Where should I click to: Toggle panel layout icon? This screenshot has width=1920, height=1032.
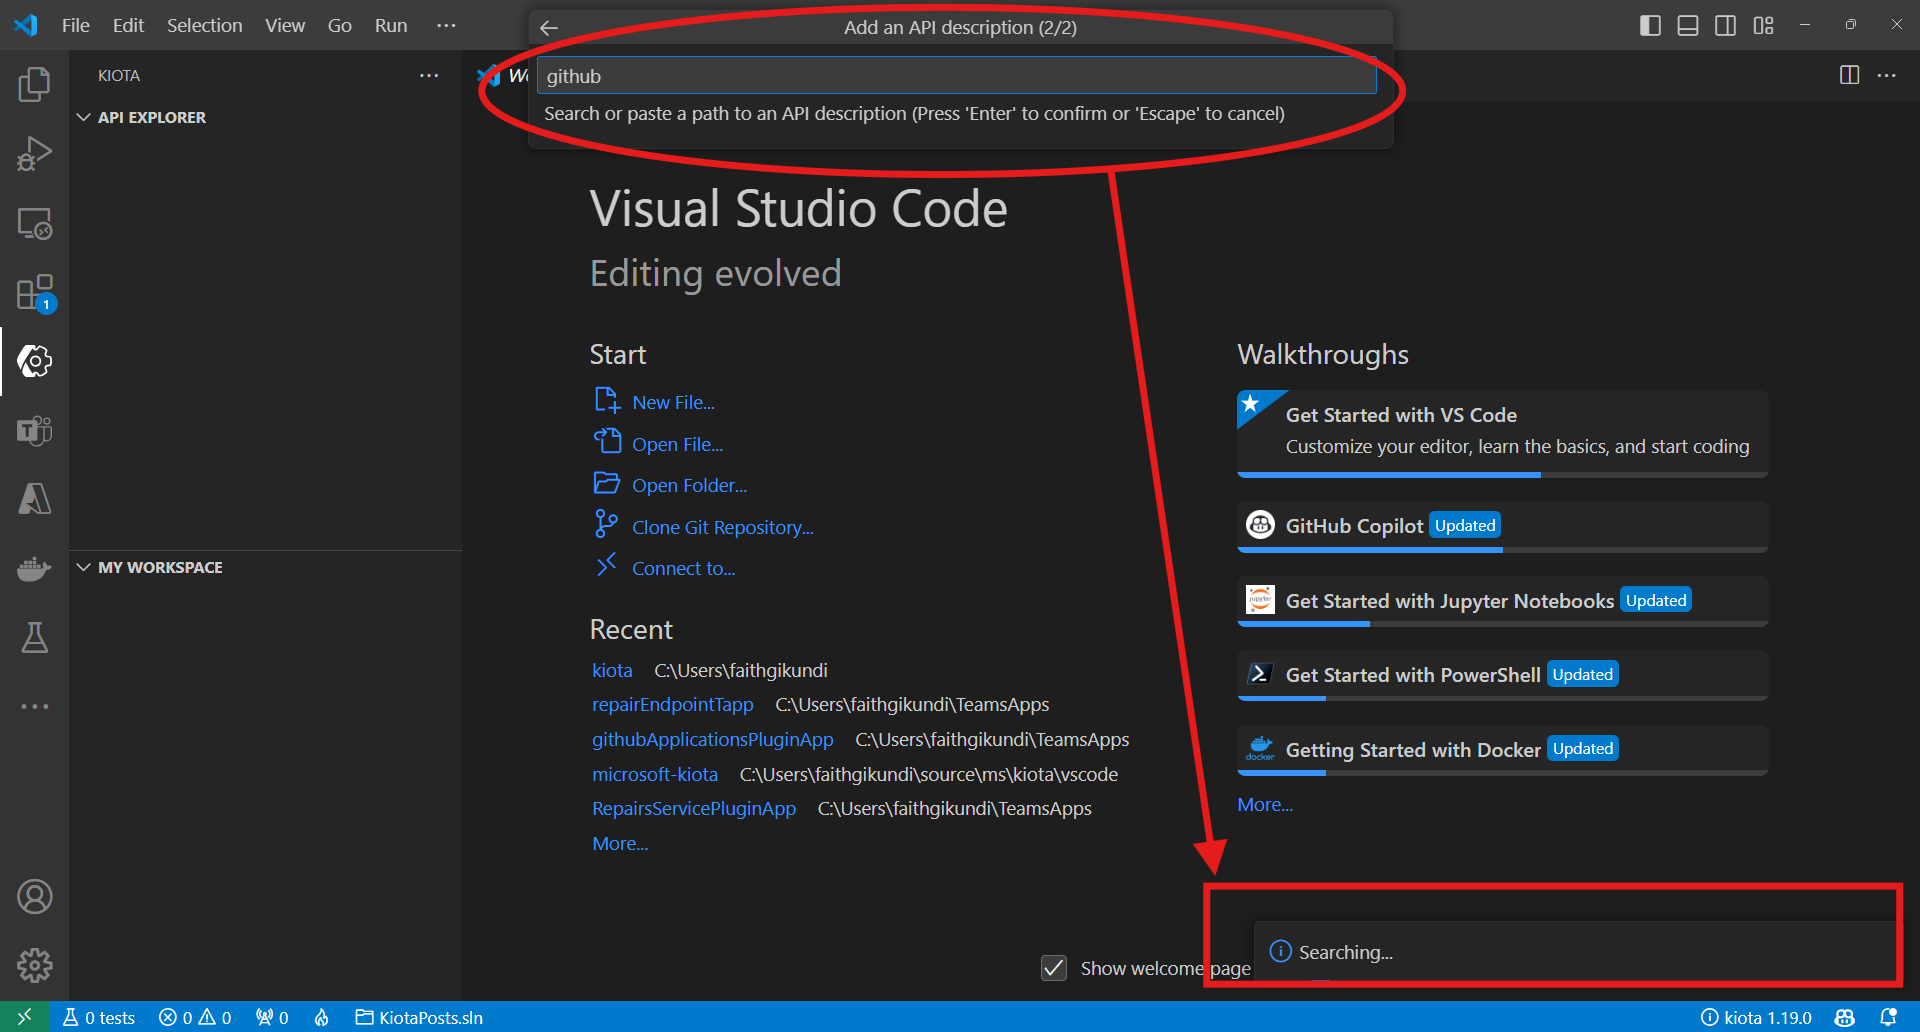point(1688,26)
